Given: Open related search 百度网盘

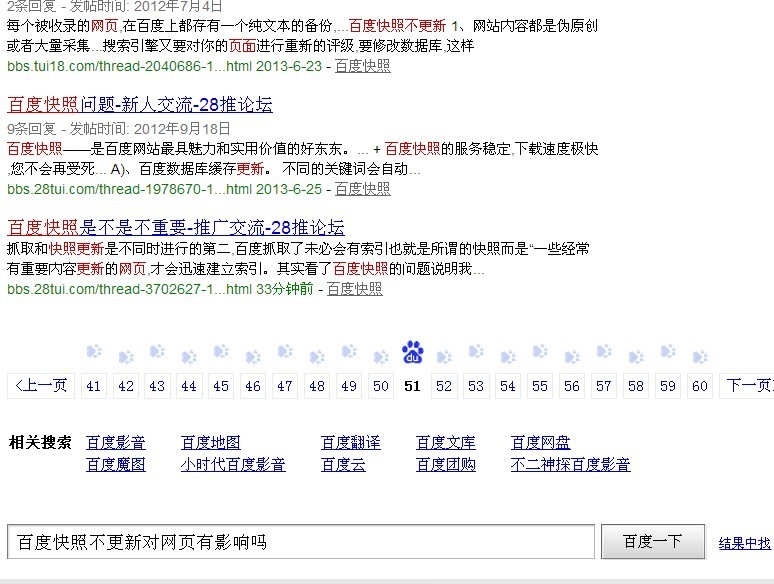Looking at the screenshot, I should click(541, 442).
